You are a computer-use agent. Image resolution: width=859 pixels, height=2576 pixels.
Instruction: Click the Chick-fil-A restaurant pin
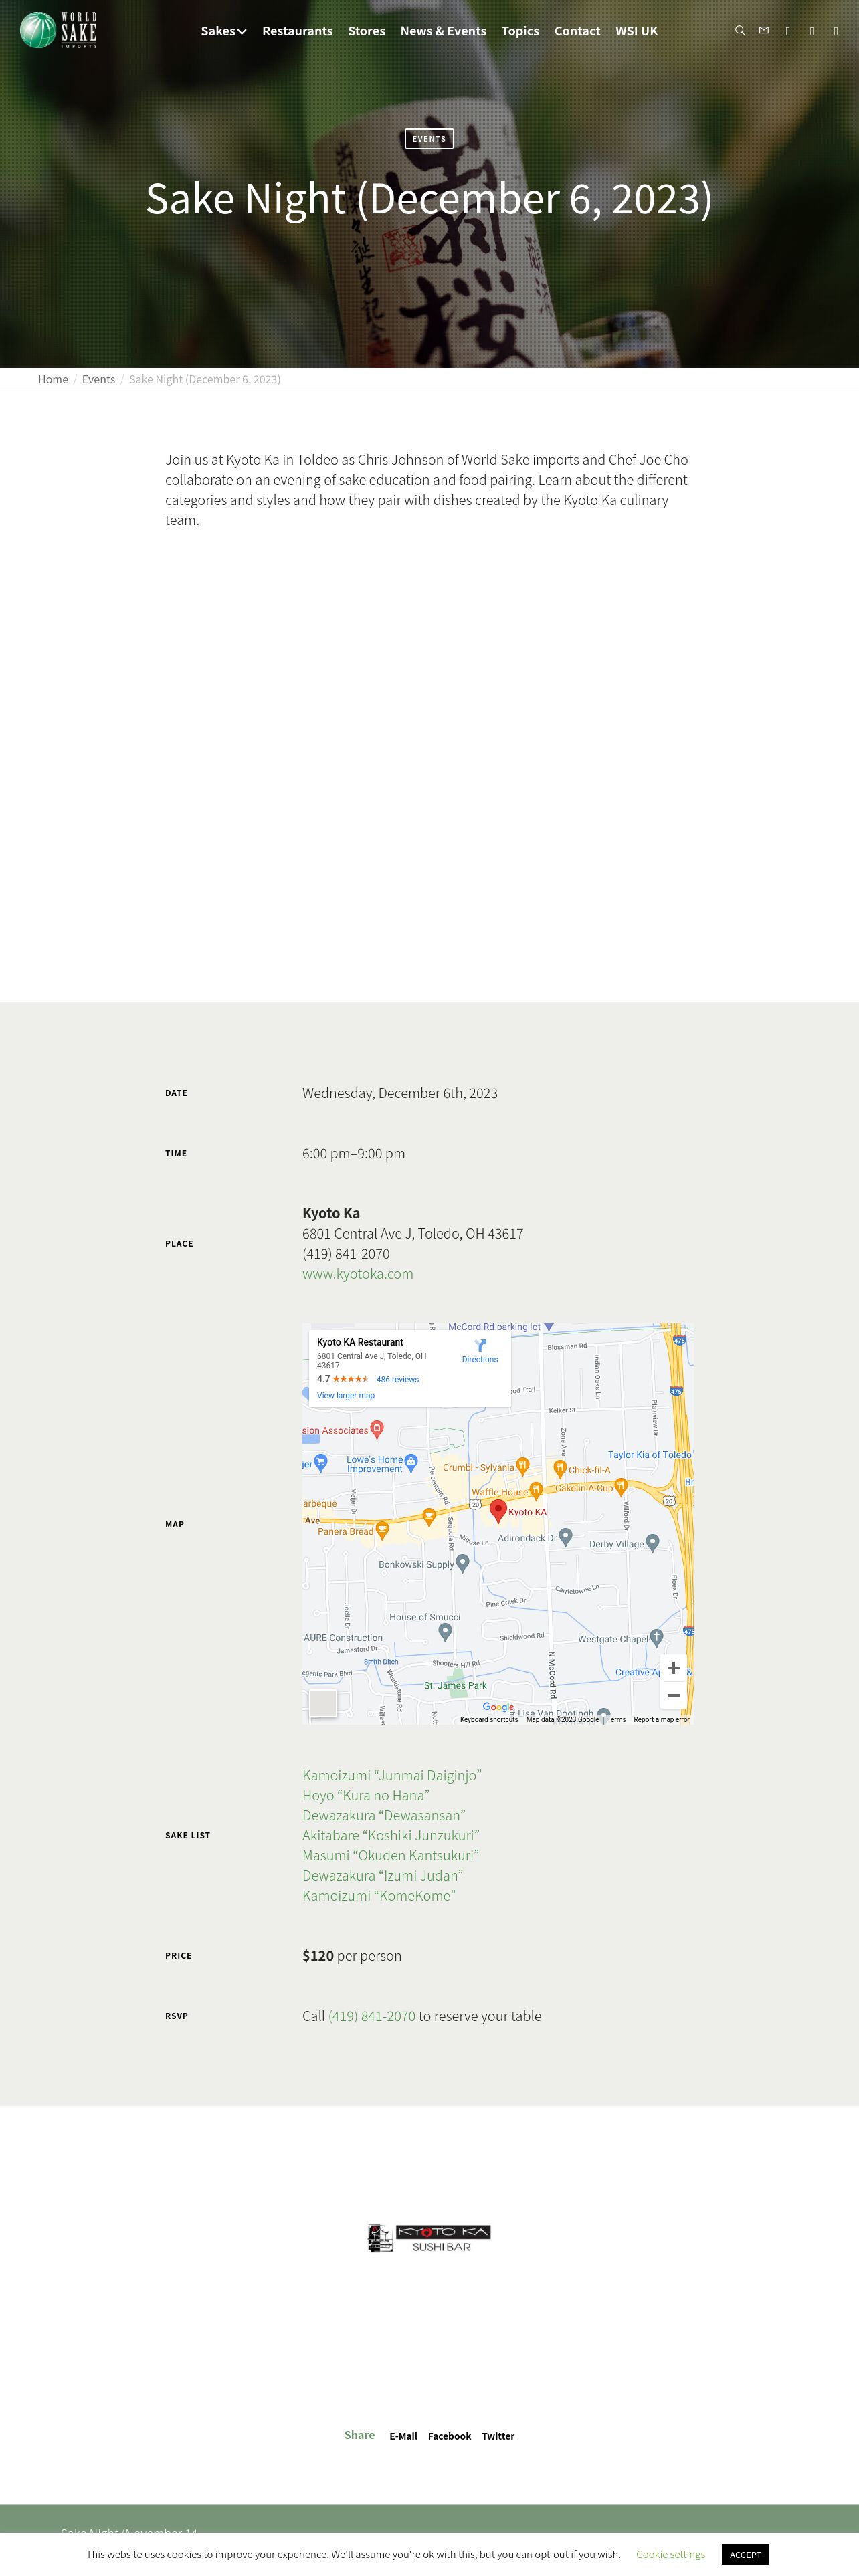point(560,1468)
